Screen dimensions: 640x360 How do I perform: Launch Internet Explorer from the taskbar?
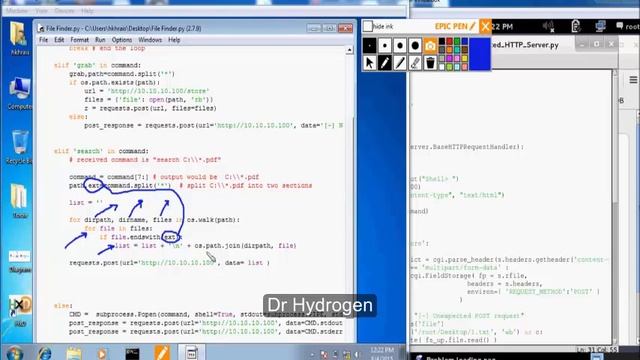coord(44,353)
